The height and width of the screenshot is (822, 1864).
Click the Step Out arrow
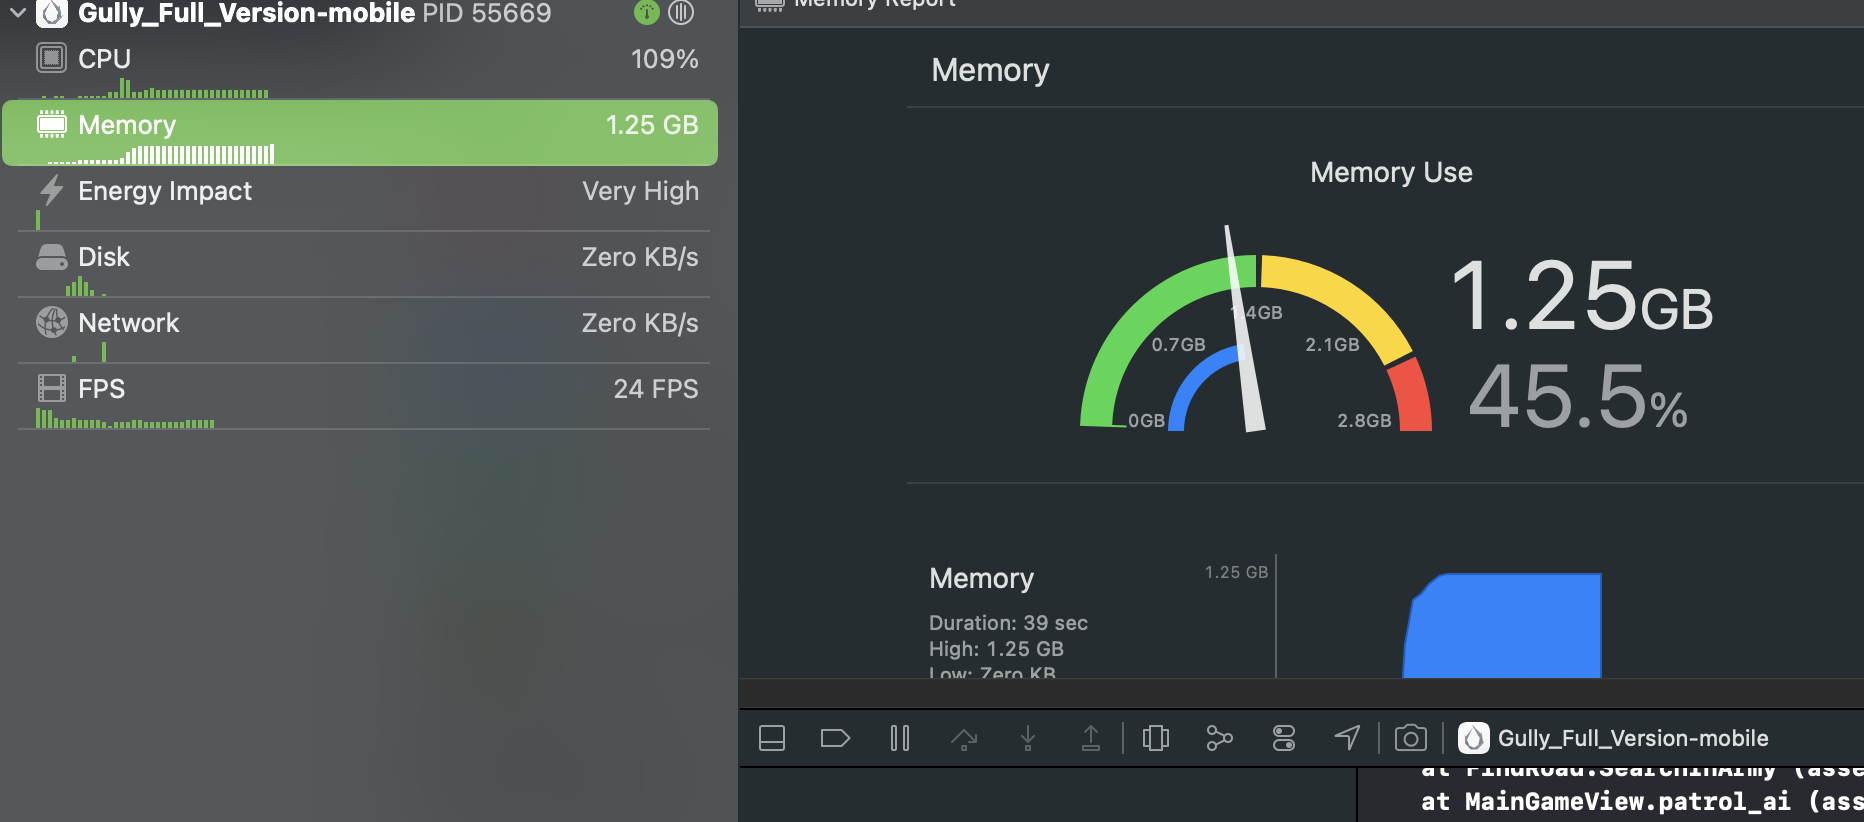pyautogui.click(x=1091, y=739)
